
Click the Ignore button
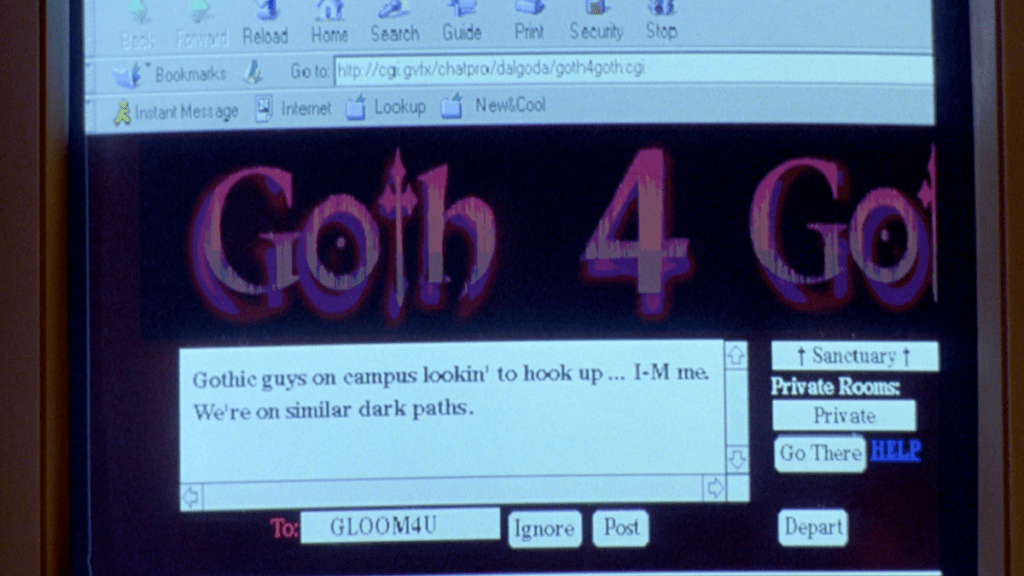click(545, 529)
